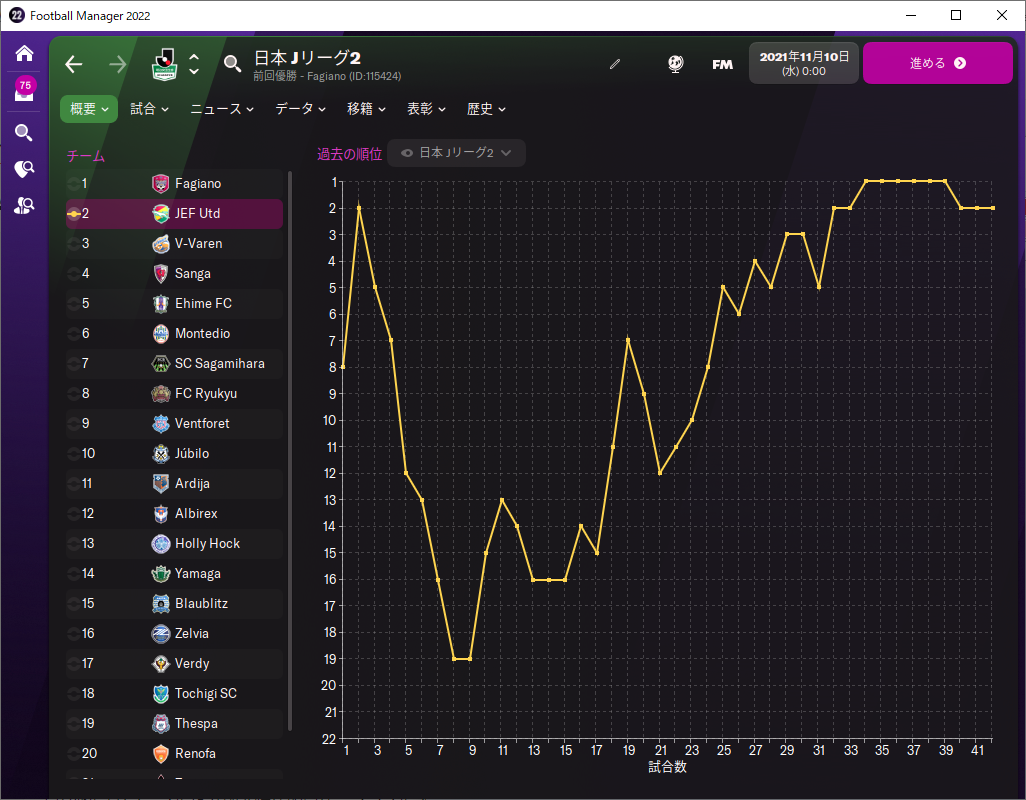Click the date 2021年11月10日 button

coord(804,63)
